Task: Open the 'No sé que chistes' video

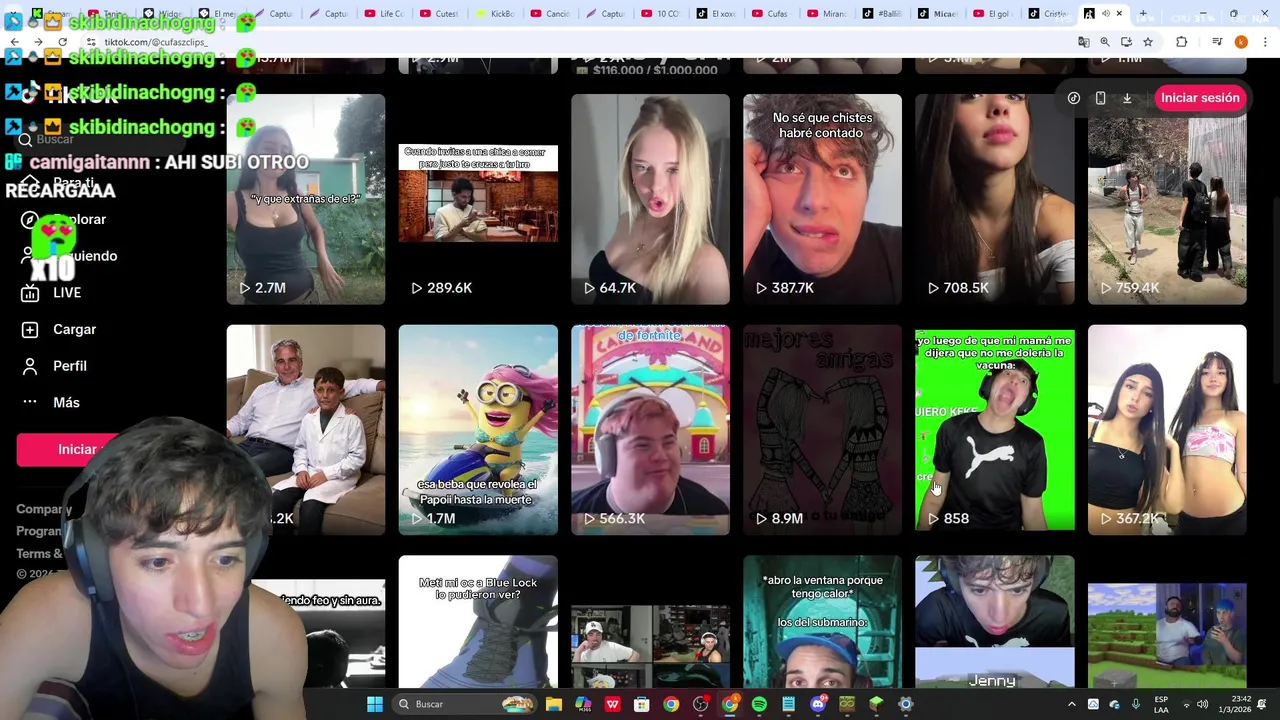Action: pos(822,199)
